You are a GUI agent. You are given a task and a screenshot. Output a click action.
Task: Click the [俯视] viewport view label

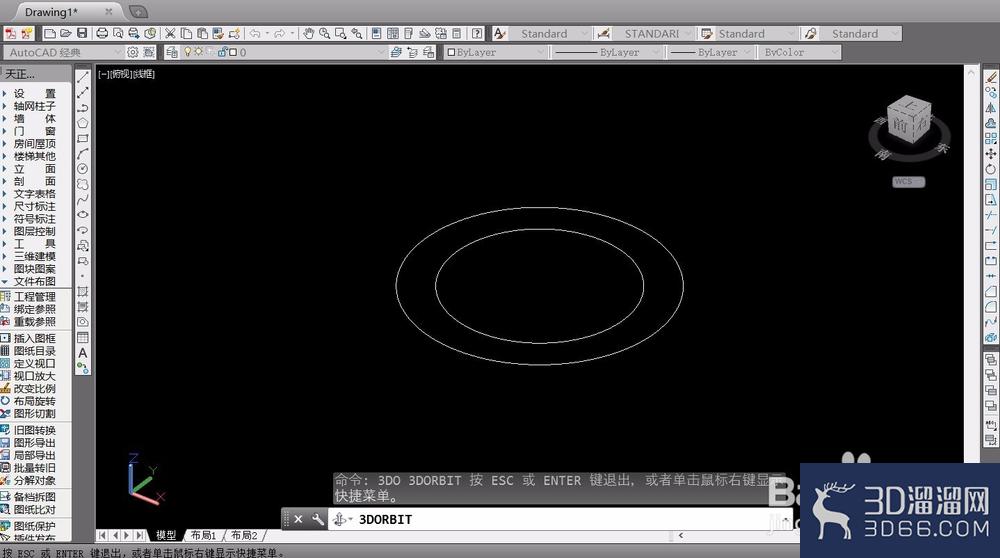pyautogui.click(x=121, y=74)
